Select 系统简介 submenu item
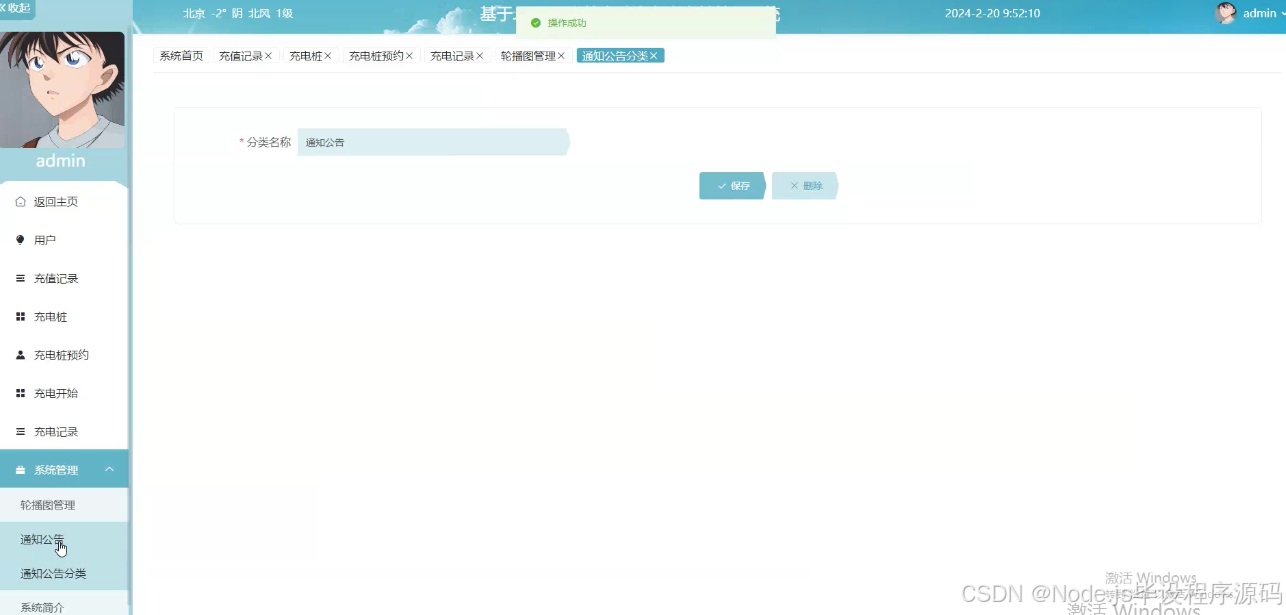Image resolution: width=1286 pixels, height=615 pixels. 64,605
